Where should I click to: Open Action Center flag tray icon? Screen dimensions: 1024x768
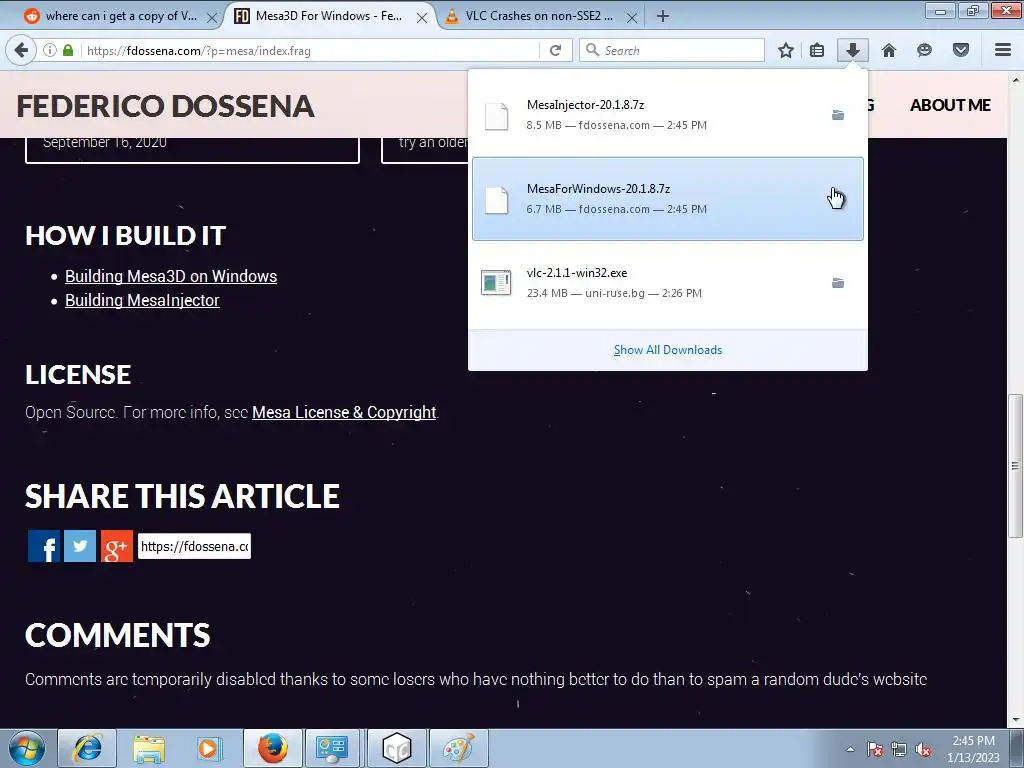tap(875, 750)
